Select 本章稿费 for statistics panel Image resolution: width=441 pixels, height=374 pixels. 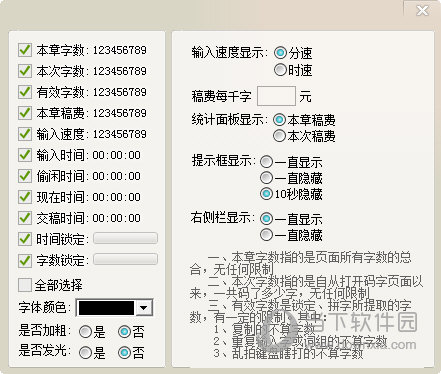coord(279,120)
